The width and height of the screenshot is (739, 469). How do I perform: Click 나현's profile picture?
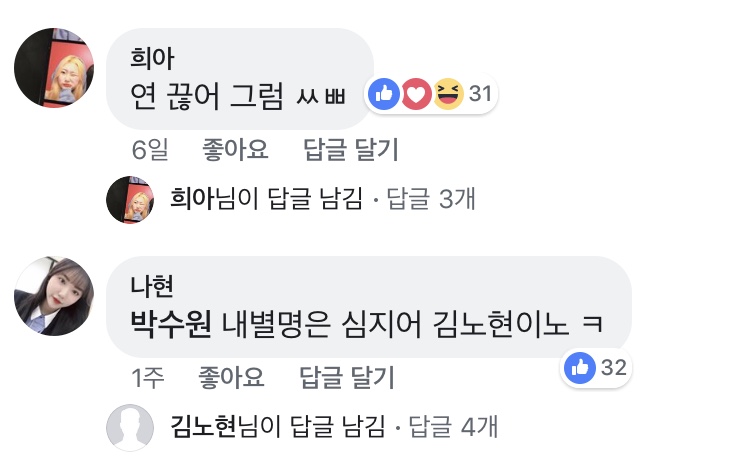56,292
